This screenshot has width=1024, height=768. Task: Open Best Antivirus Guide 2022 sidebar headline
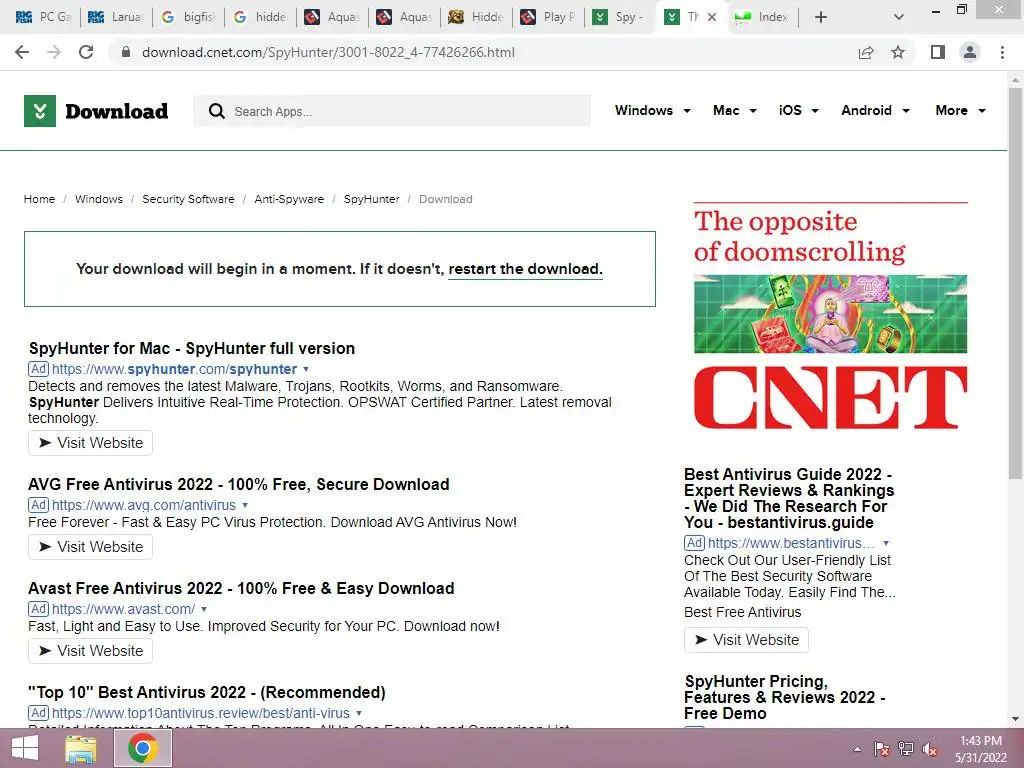[x=789, y=498]
